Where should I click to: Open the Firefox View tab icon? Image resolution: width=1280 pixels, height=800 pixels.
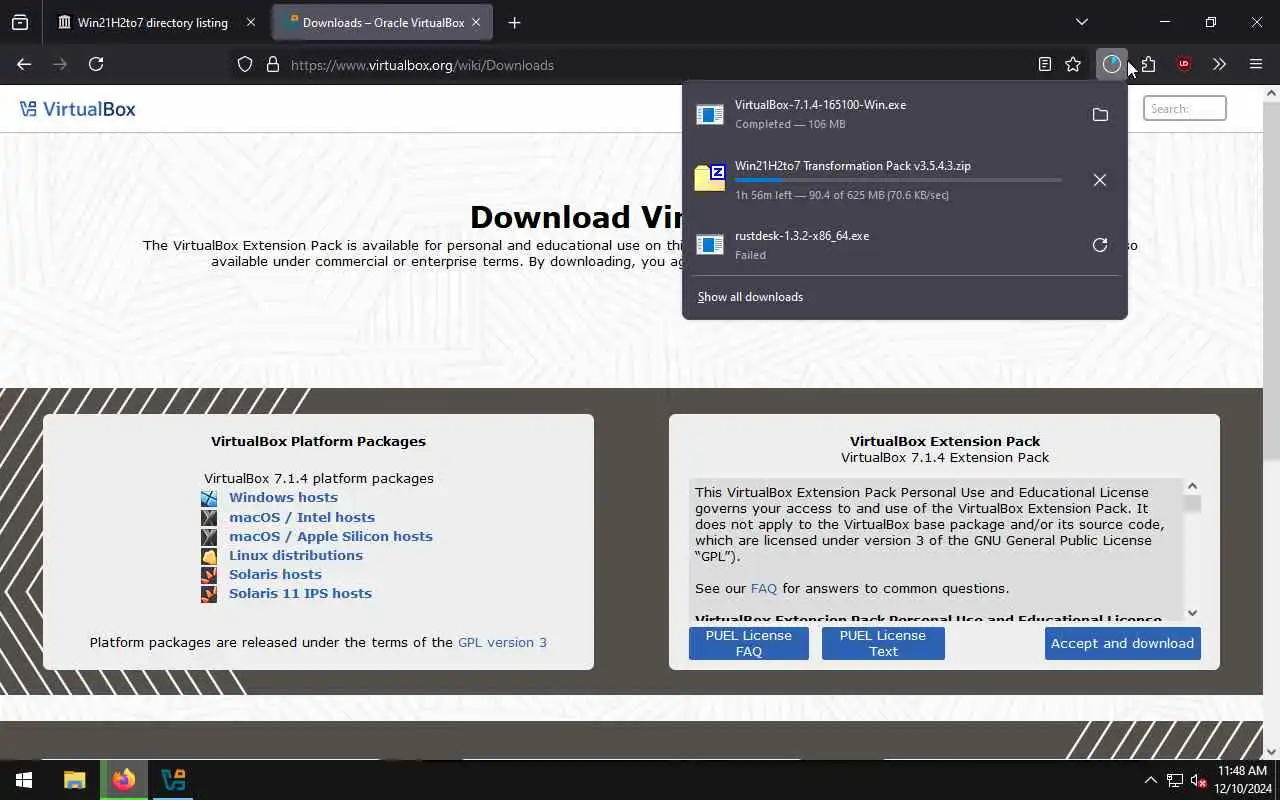20,22
